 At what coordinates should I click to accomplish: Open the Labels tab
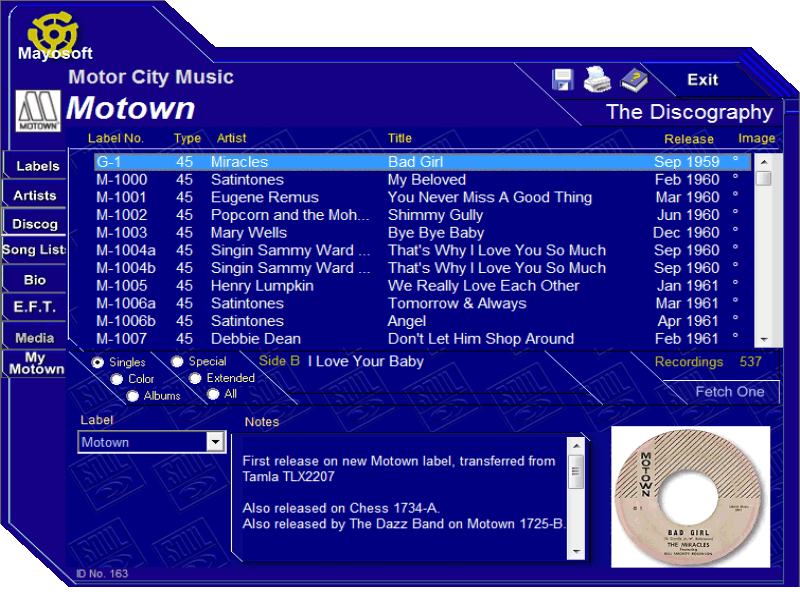click(x=35, y=165)
